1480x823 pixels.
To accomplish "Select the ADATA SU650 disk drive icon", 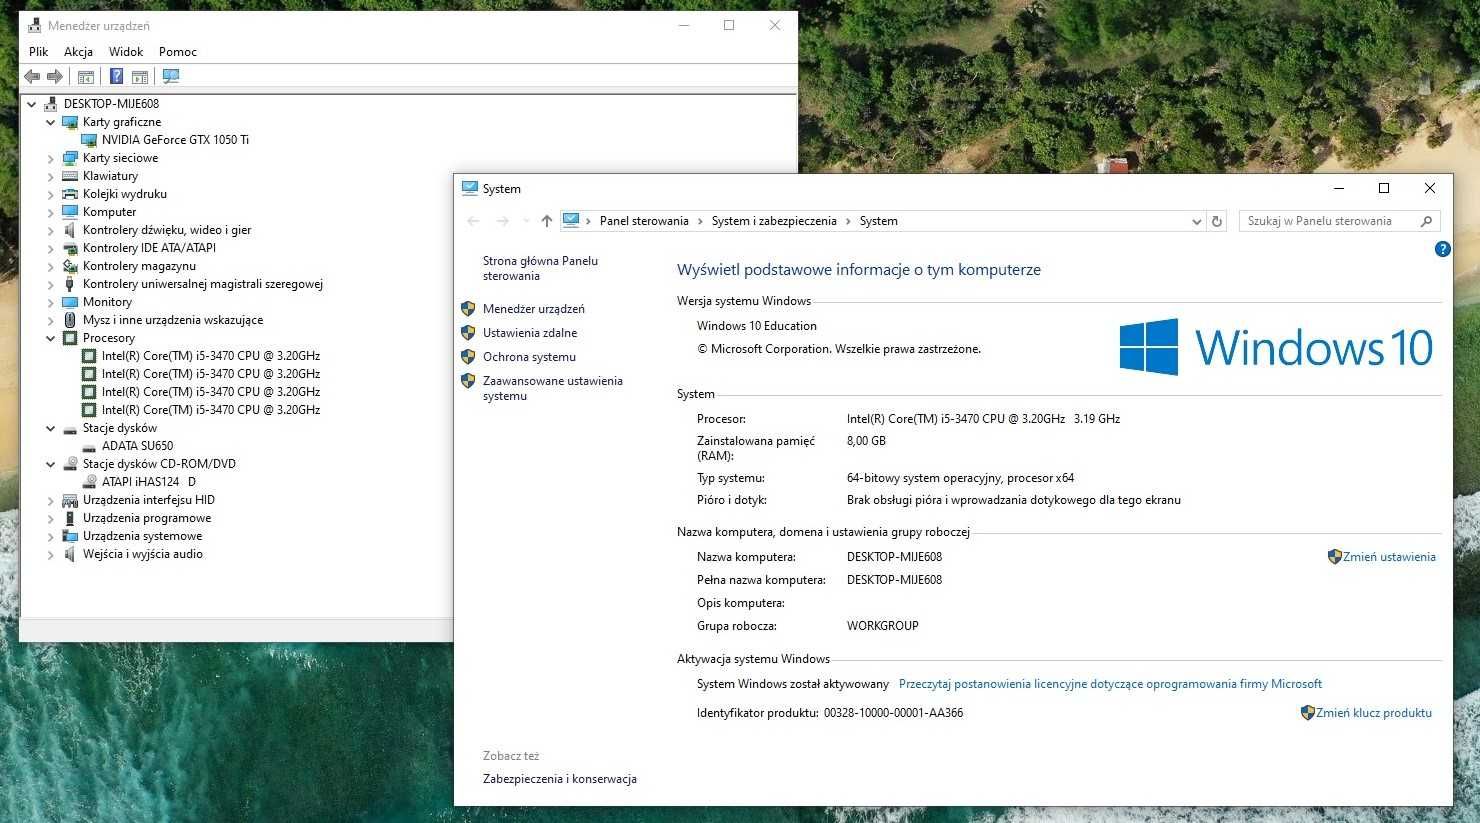I will (x=89, y=446).
